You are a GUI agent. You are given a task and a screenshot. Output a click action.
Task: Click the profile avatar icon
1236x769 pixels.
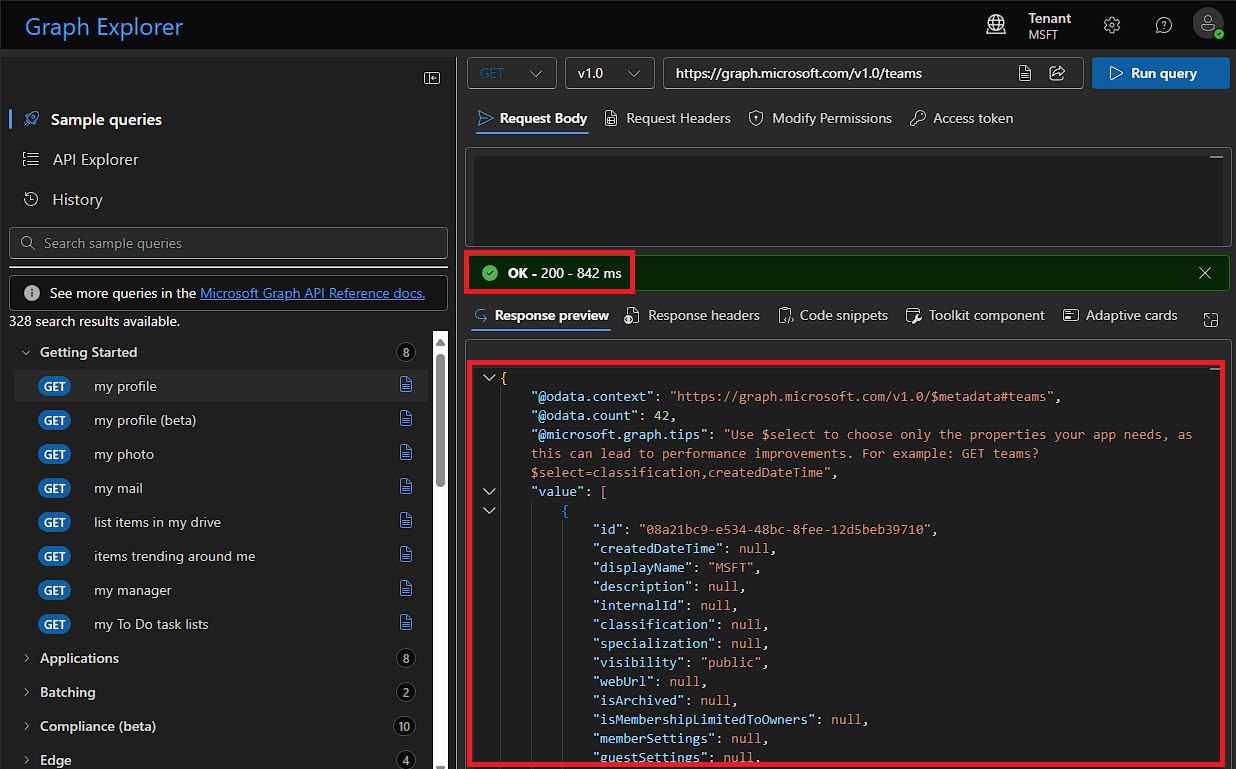click(x=1208, y=24)
